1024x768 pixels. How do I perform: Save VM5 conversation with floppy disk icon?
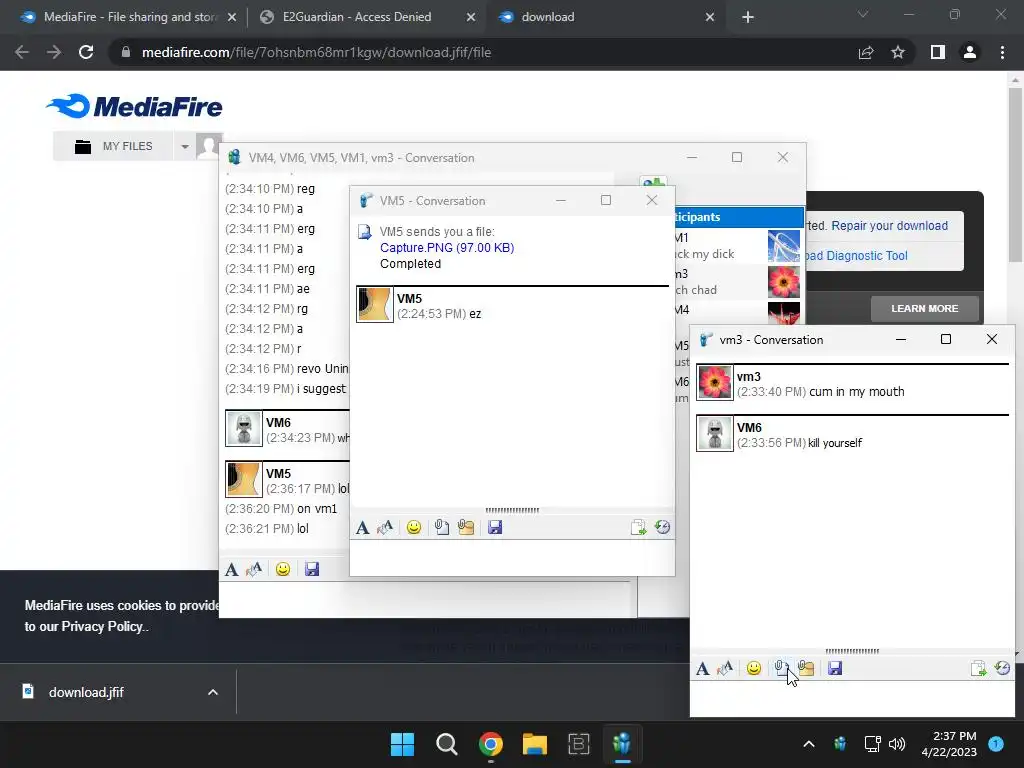(x=495, y=528)
